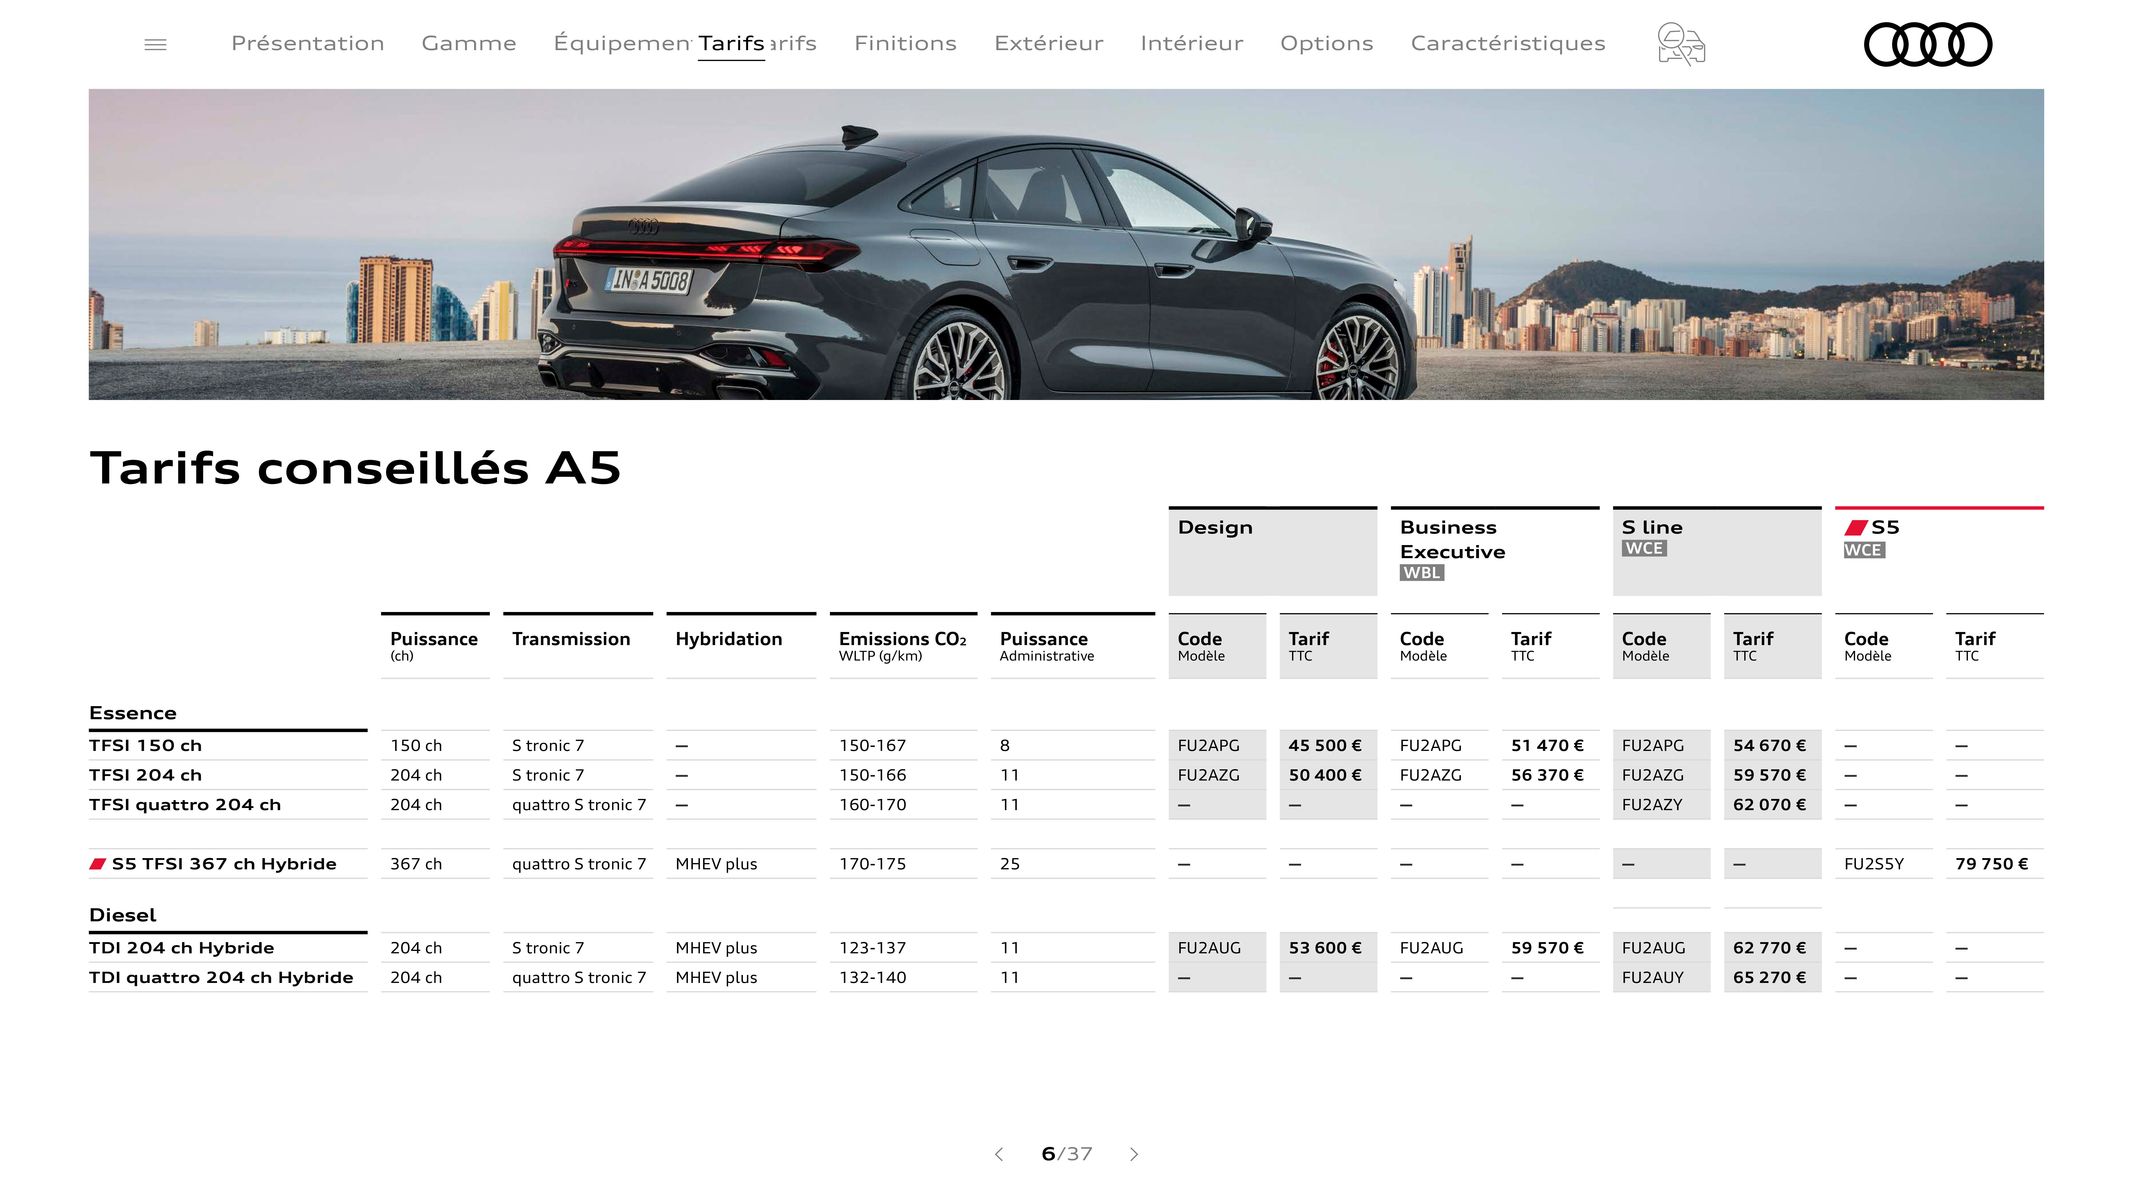
Task: Click the WBL badge under Business Executive
Action: 1422,573
